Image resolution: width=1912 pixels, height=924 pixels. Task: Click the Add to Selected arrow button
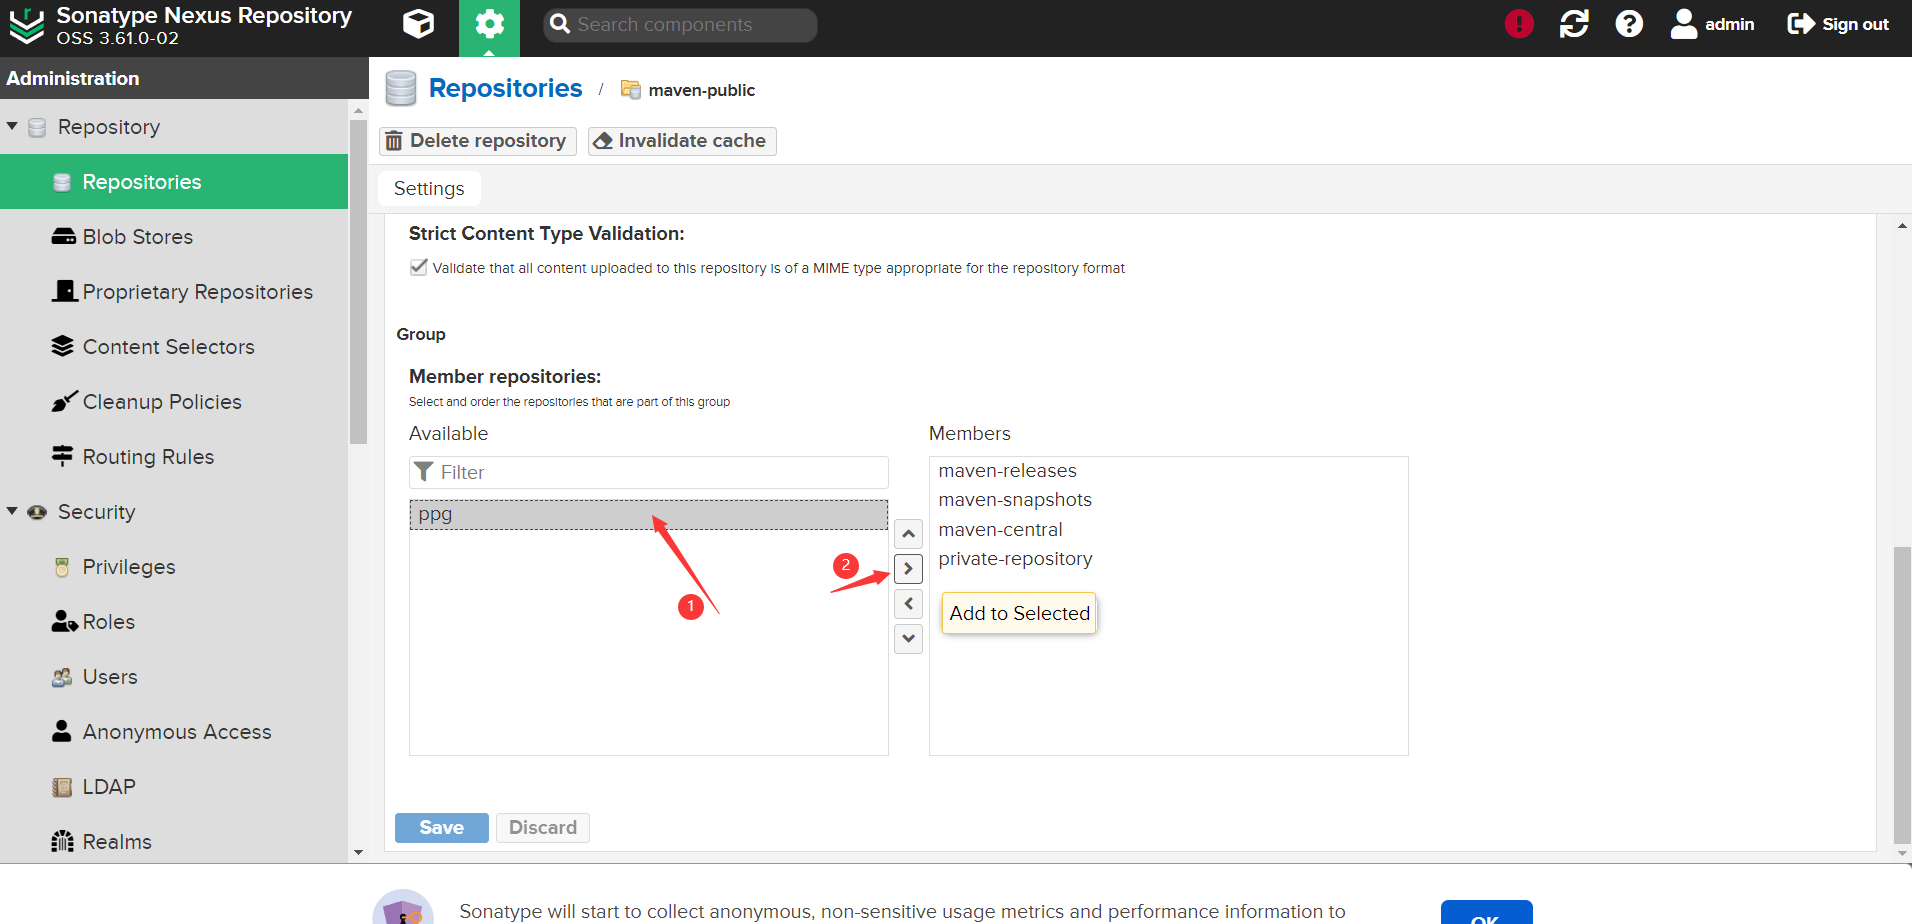tap(908, 569)
